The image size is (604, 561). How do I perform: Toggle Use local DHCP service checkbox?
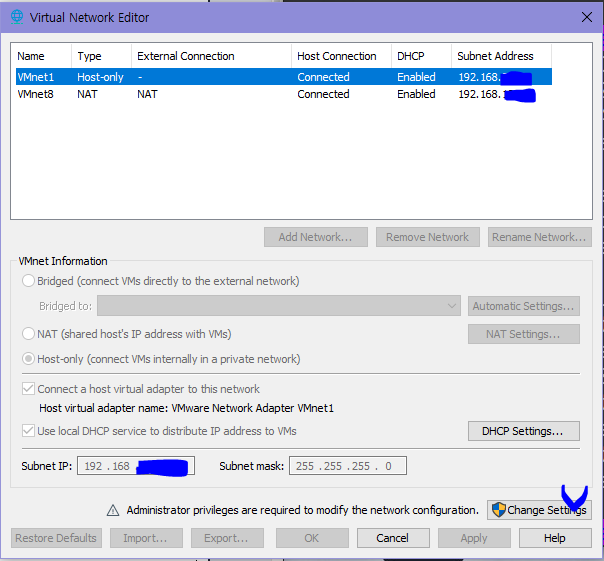point(28,430)
